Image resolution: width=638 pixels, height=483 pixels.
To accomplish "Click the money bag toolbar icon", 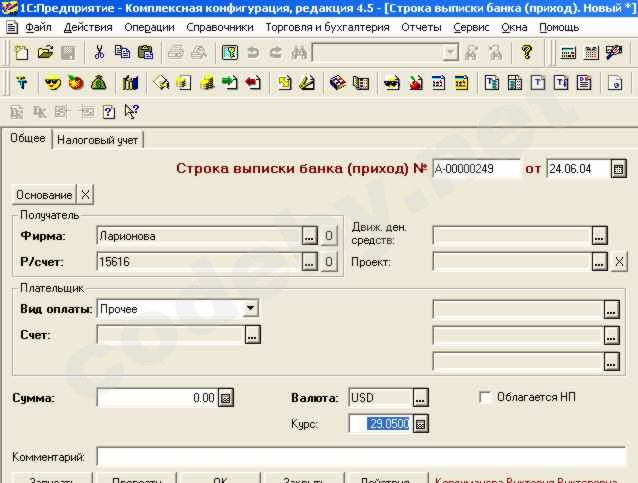I will click(100, 82).
